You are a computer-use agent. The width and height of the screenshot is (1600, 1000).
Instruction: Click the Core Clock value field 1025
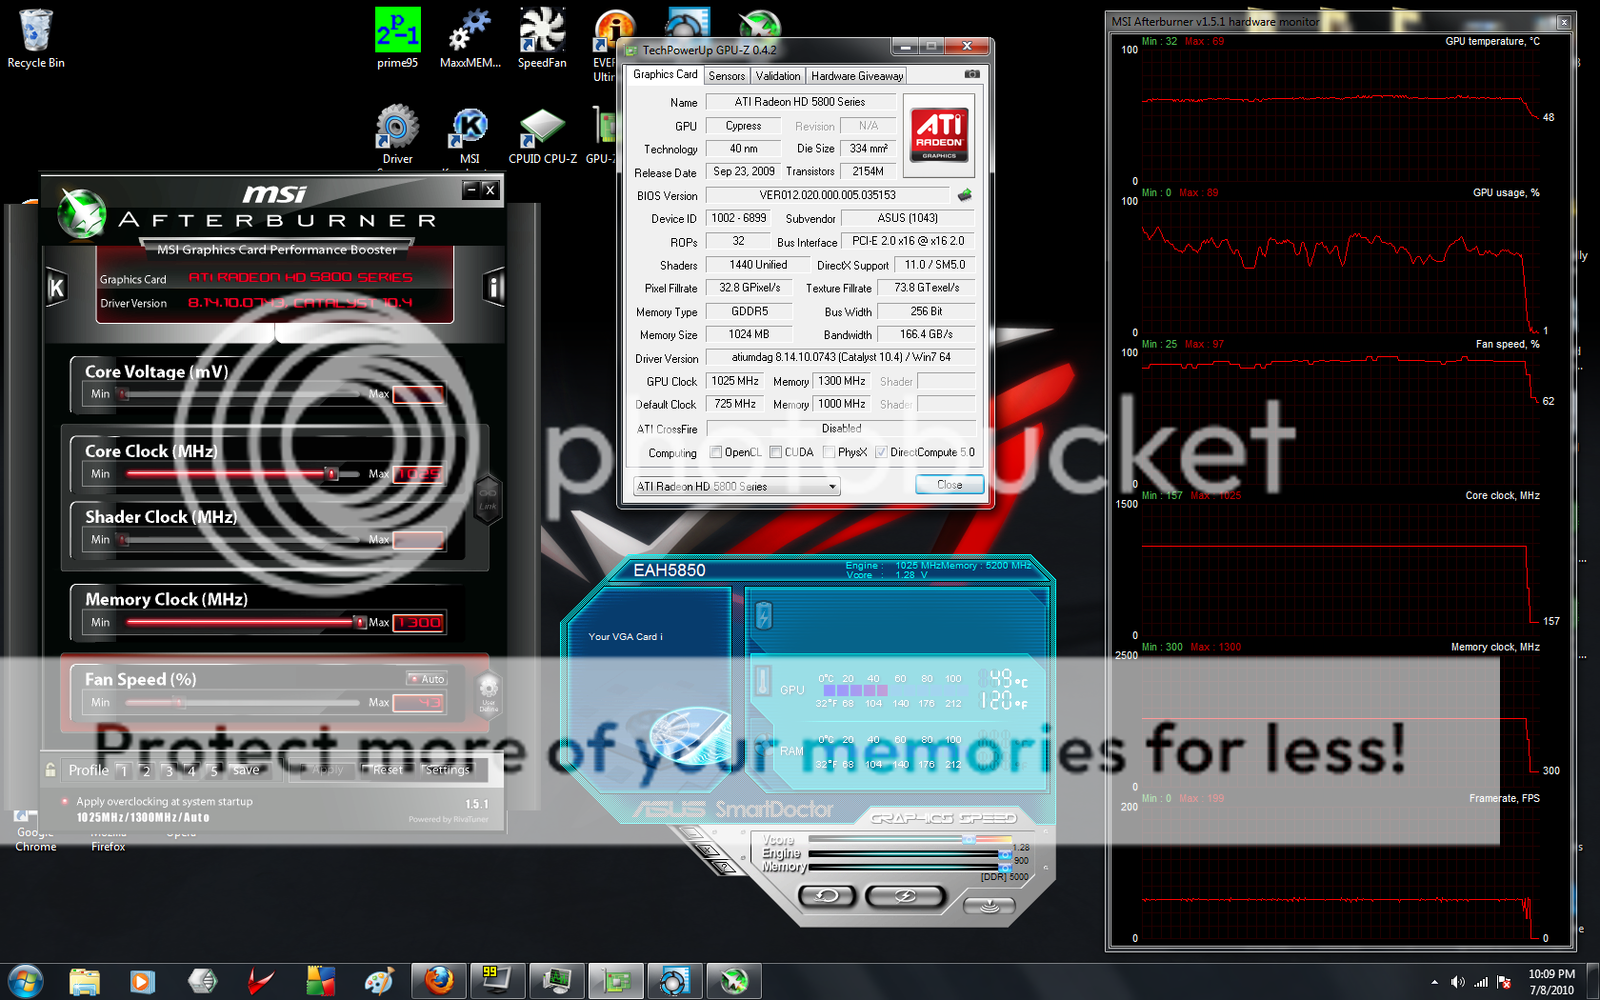click(x=418, y=474)
